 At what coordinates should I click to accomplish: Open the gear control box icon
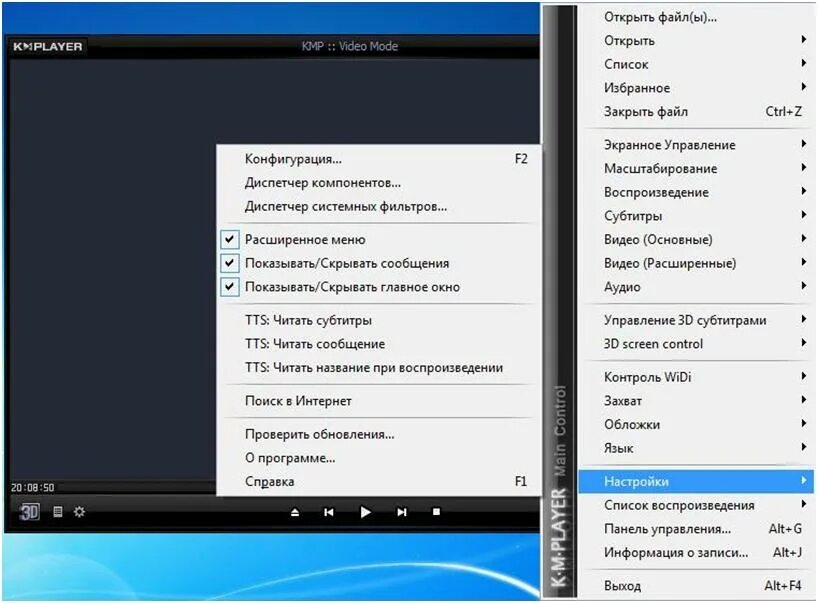pyautogui.click(x=79, y=512)
